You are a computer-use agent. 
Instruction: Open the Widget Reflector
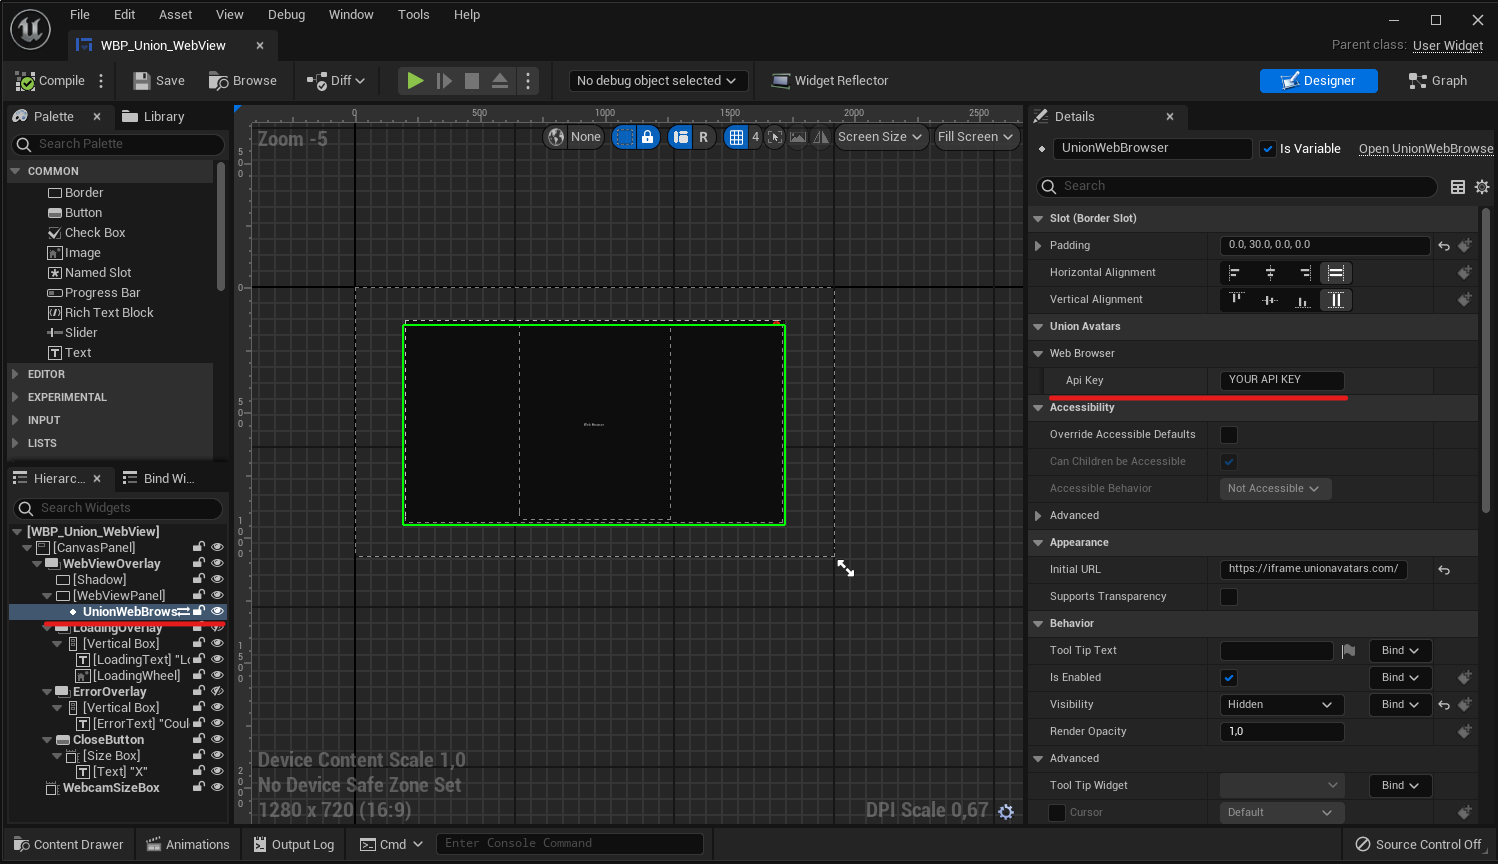click(x=830, y=81)
